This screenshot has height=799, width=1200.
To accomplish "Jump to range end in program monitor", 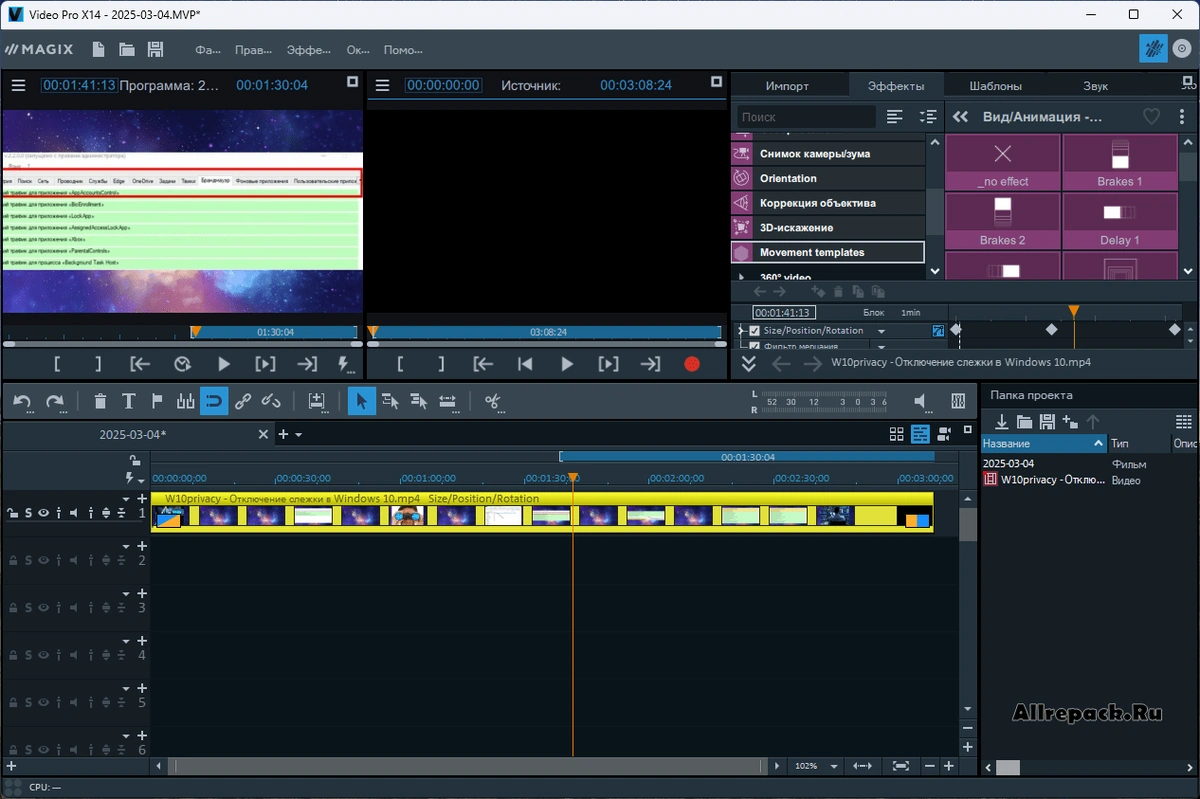I will (307, 364).
